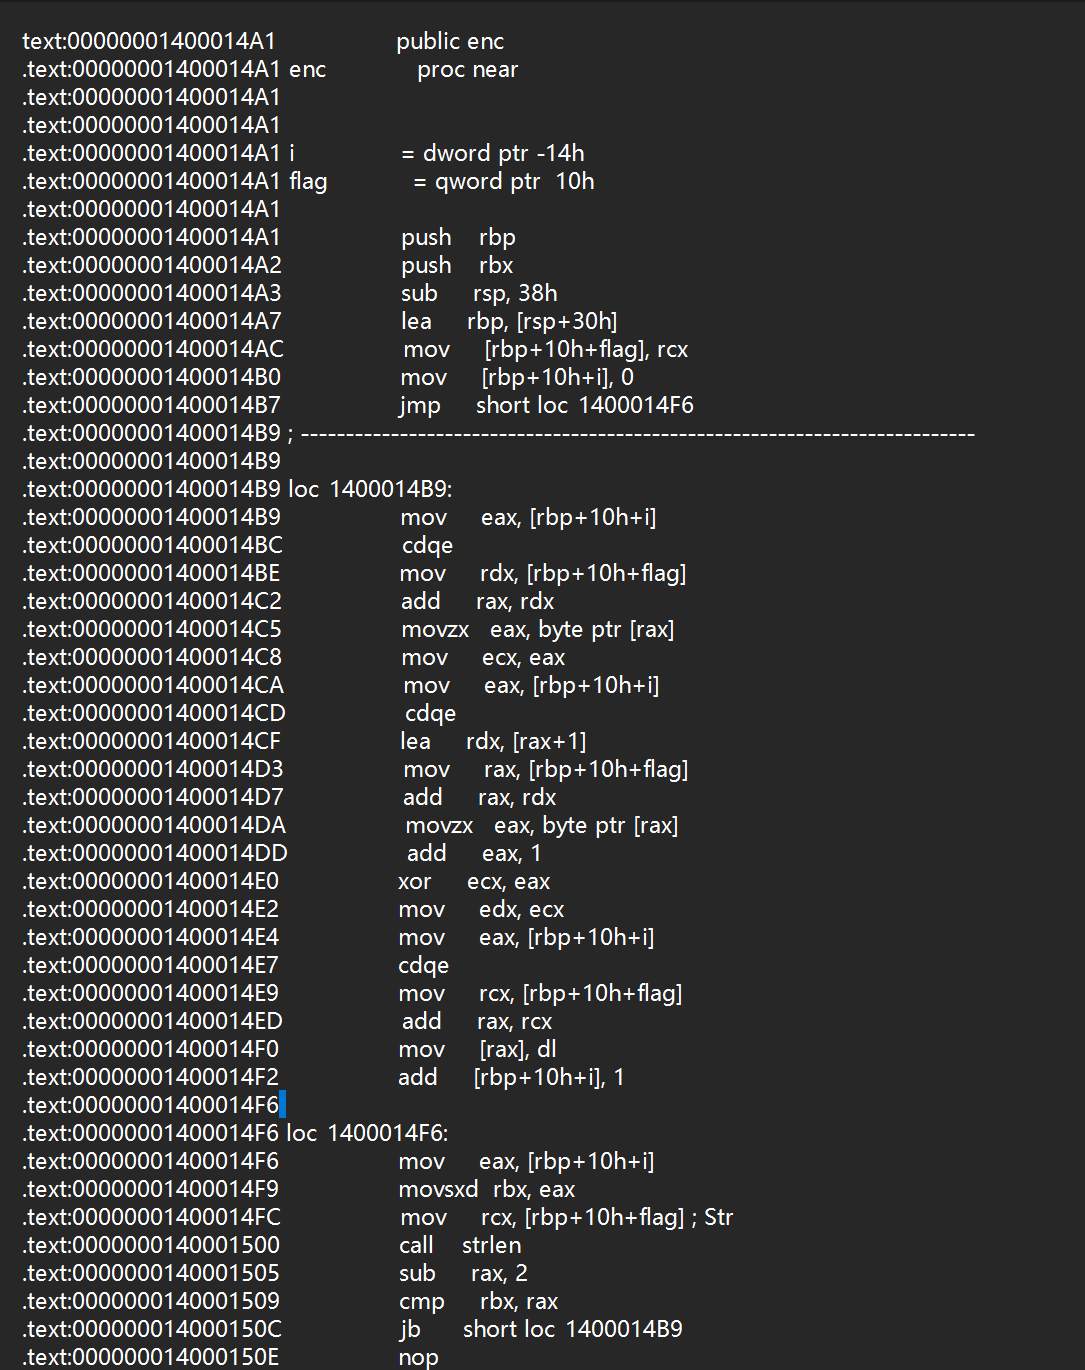The height and width of the screenshot is (1370, 1085).
Task: Select the "proc near" text on enc line
Action: point(467,70)
